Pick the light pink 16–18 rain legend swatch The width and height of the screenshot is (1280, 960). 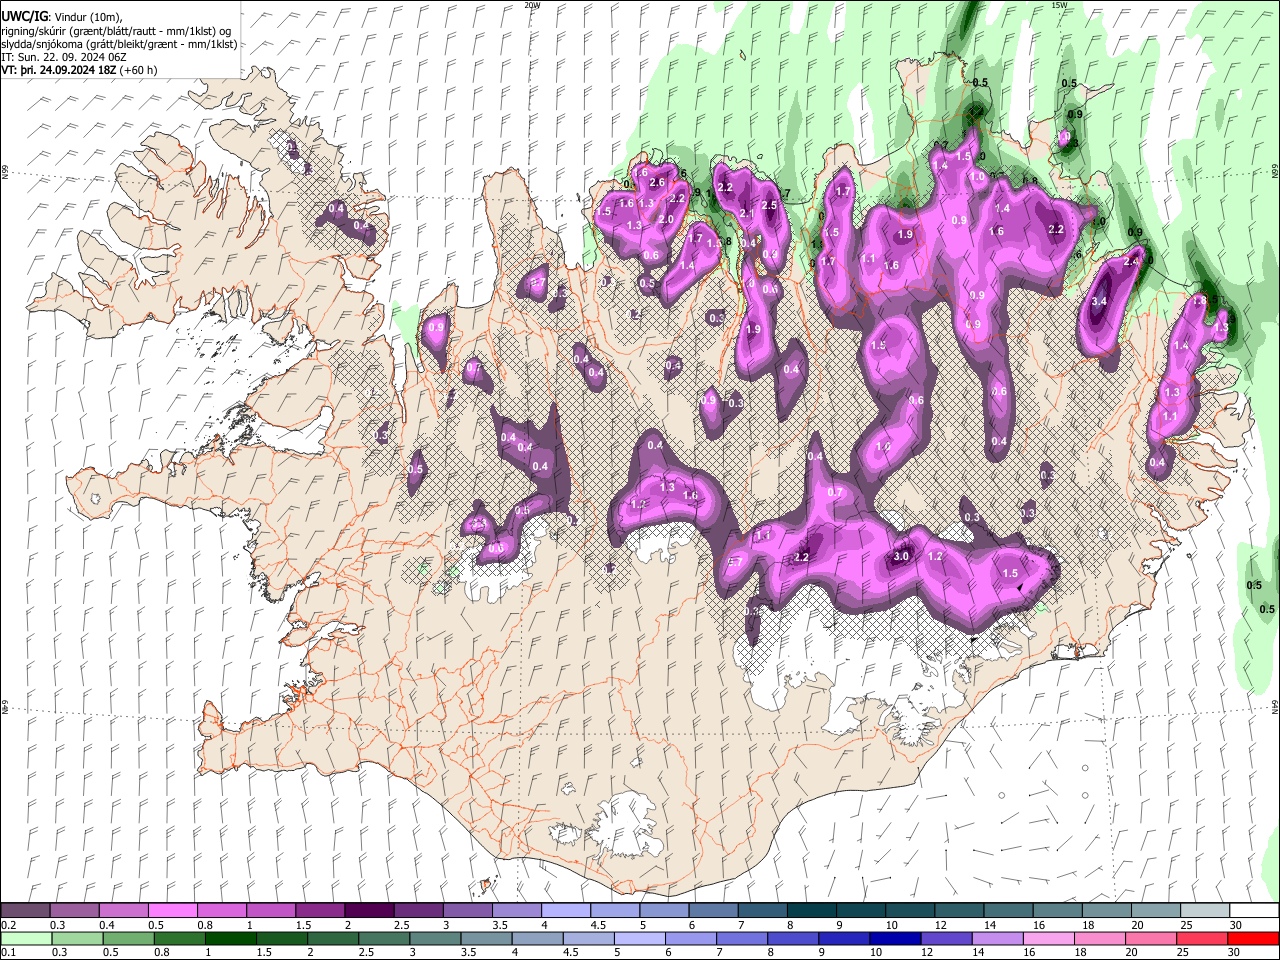(1048, 938)
